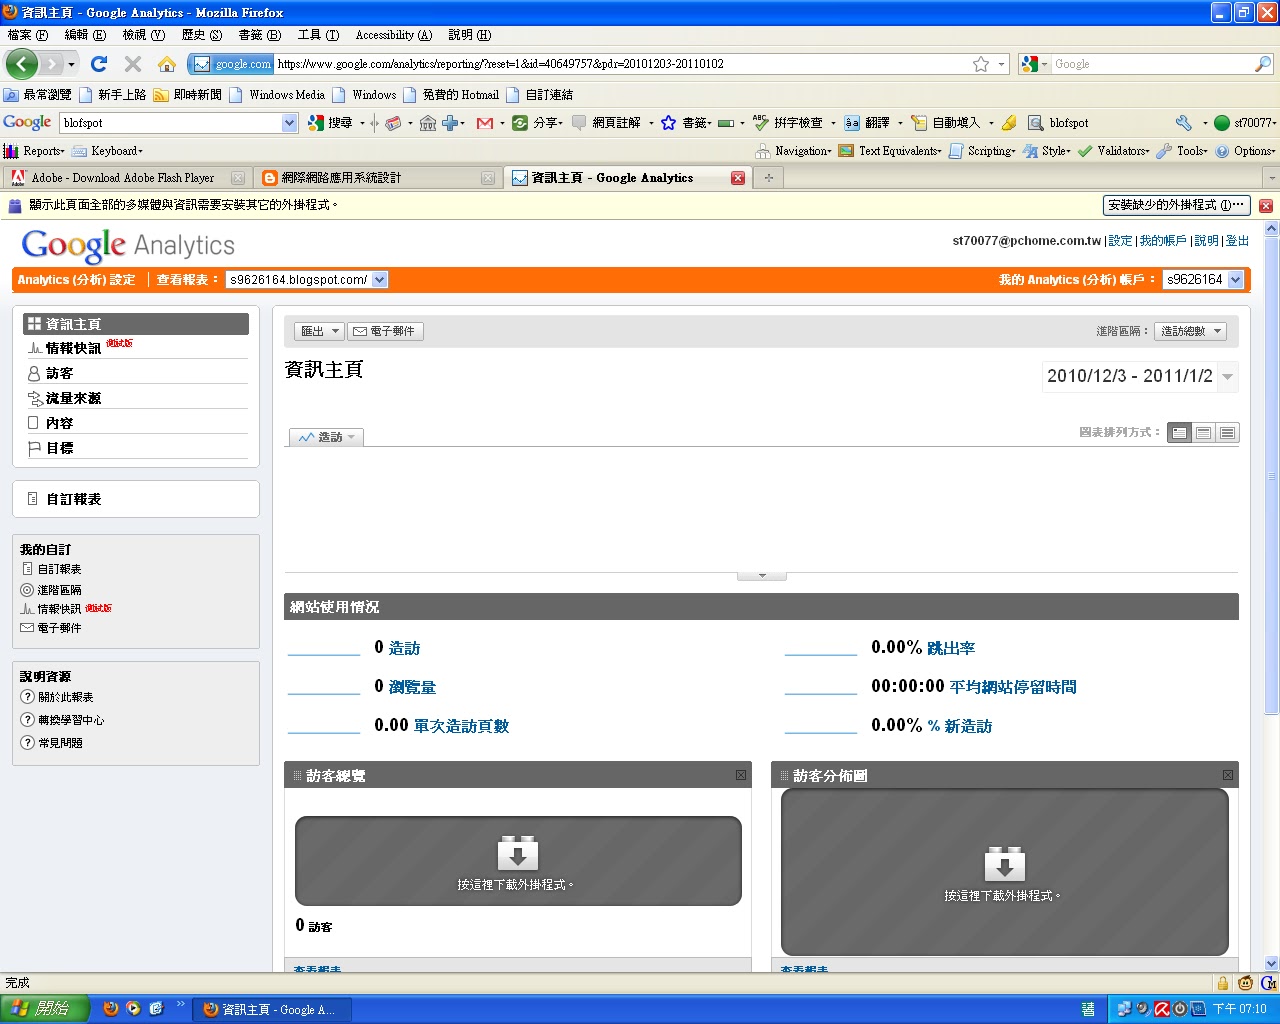The width and height of the screenshot is (1280, 1024).
Task: Open Google Toolbar bookmarks star
Action: pyautogui.click(x=668, y=123)
